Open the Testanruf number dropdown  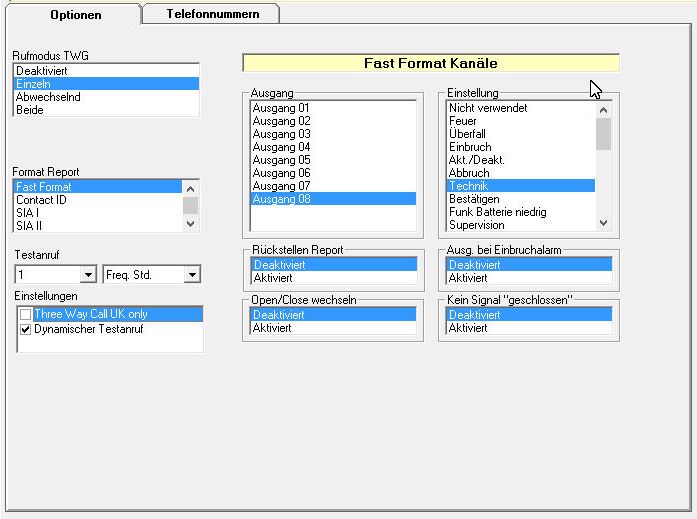(88, 275)
